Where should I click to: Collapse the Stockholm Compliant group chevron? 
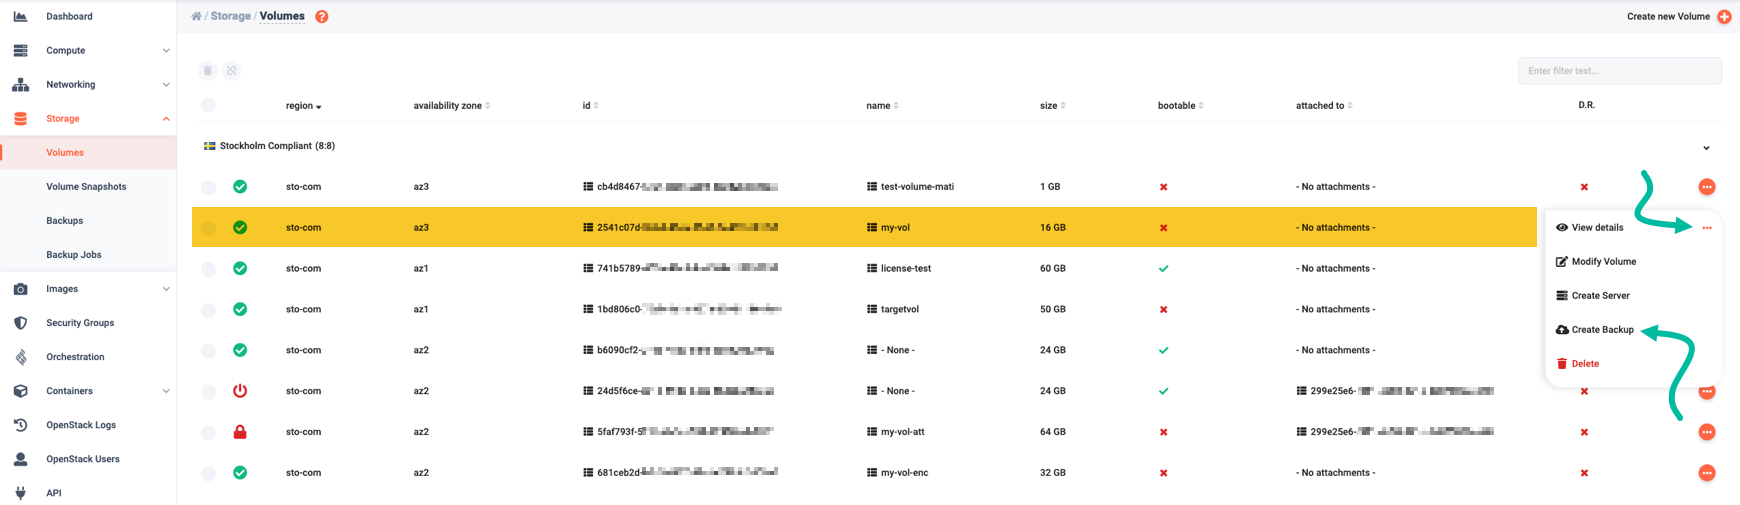[1706, 148]
